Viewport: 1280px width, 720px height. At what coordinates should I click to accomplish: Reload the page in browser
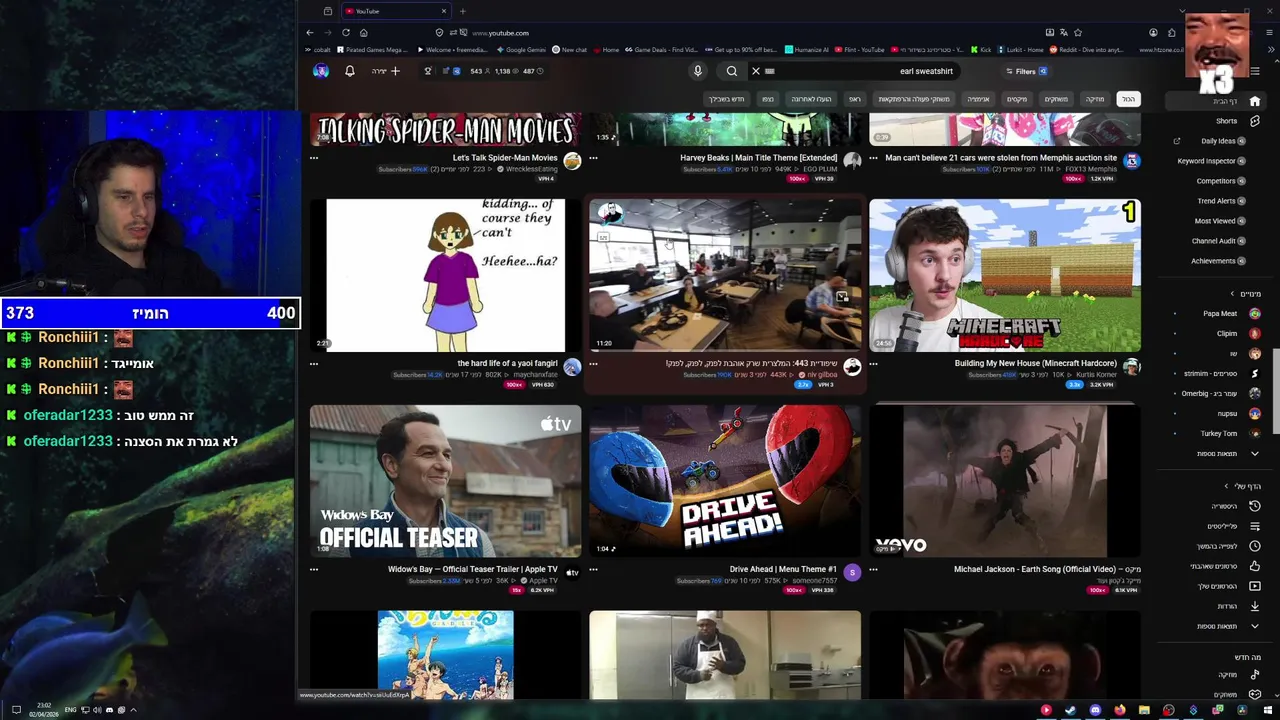pyautogui.click(x=346, y=33)
